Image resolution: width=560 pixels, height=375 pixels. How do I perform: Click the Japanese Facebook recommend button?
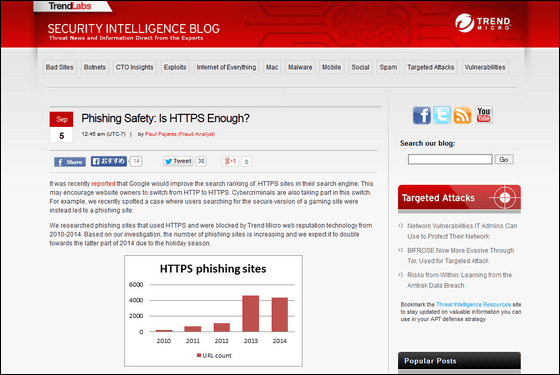click(109, 161)
